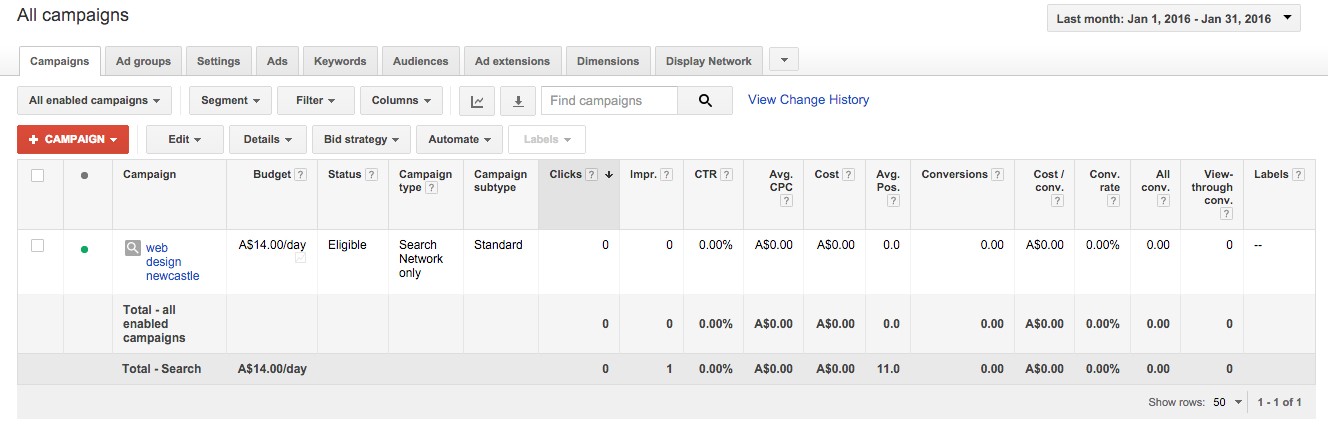Screen dimensions: 1328x441
Task: Open All conv. help icon
Action: point(1164,201)
